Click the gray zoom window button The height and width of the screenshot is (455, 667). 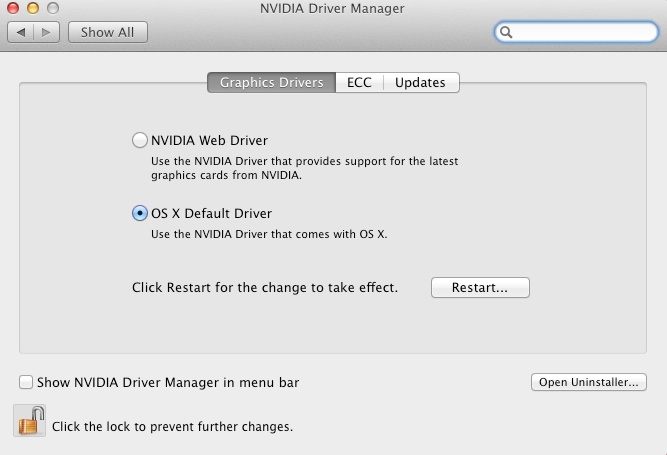point(53,8)
